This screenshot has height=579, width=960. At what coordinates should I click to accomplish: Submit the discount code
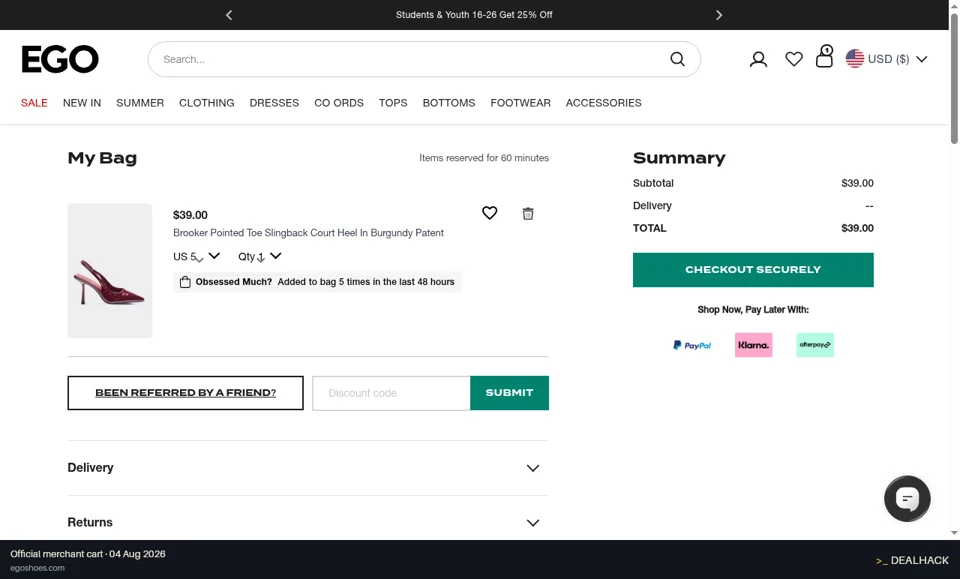click(509, 393)
